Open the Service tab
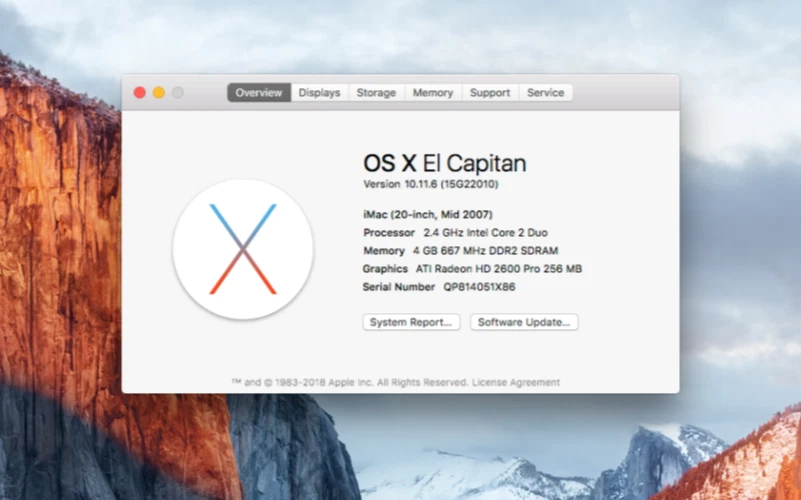The width and height of the screenshot is (801, 500). pyautogui.click(x=546, y=92)
